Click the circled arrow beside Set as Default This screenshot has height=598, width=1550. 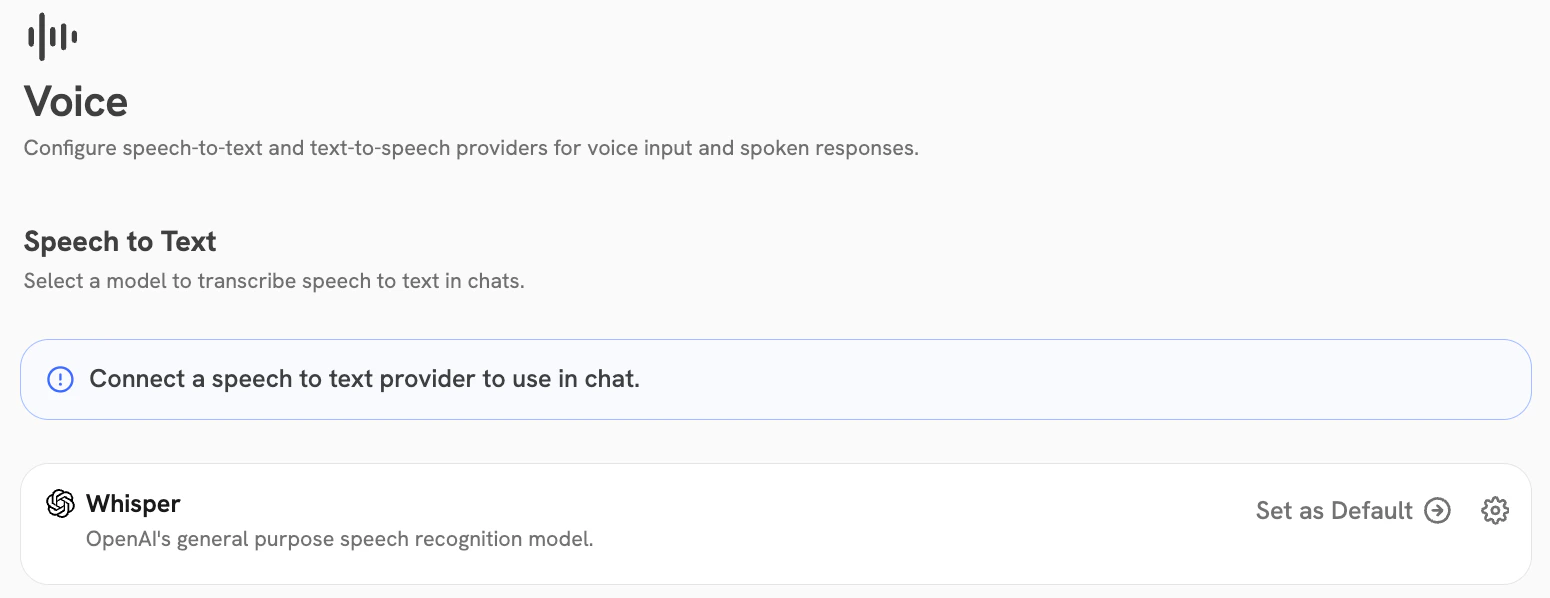coord(1438,510)
